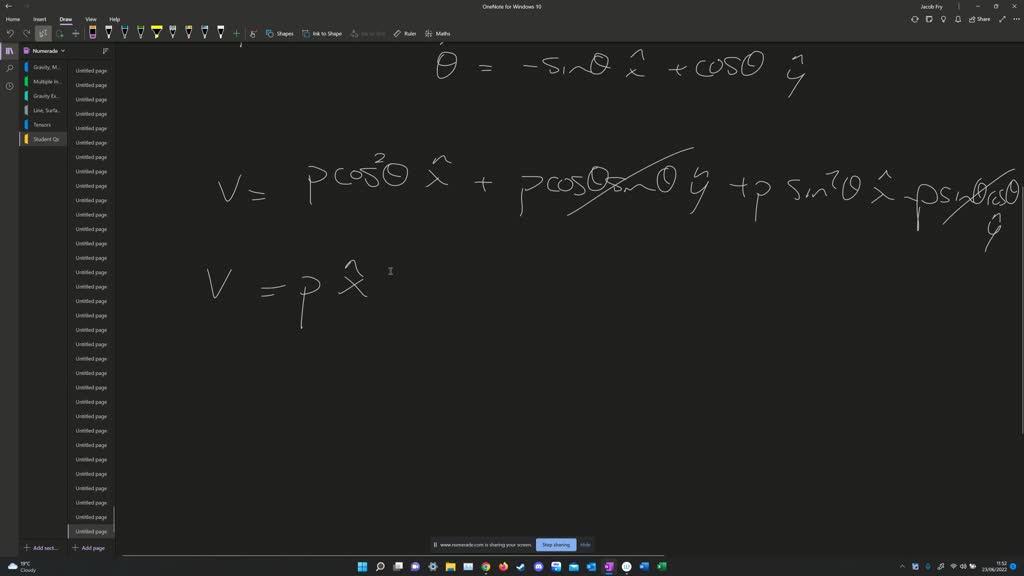Open weather widget showing Cloudy
This screenshot has width=1024, height=576.
(x=22, y=566)
